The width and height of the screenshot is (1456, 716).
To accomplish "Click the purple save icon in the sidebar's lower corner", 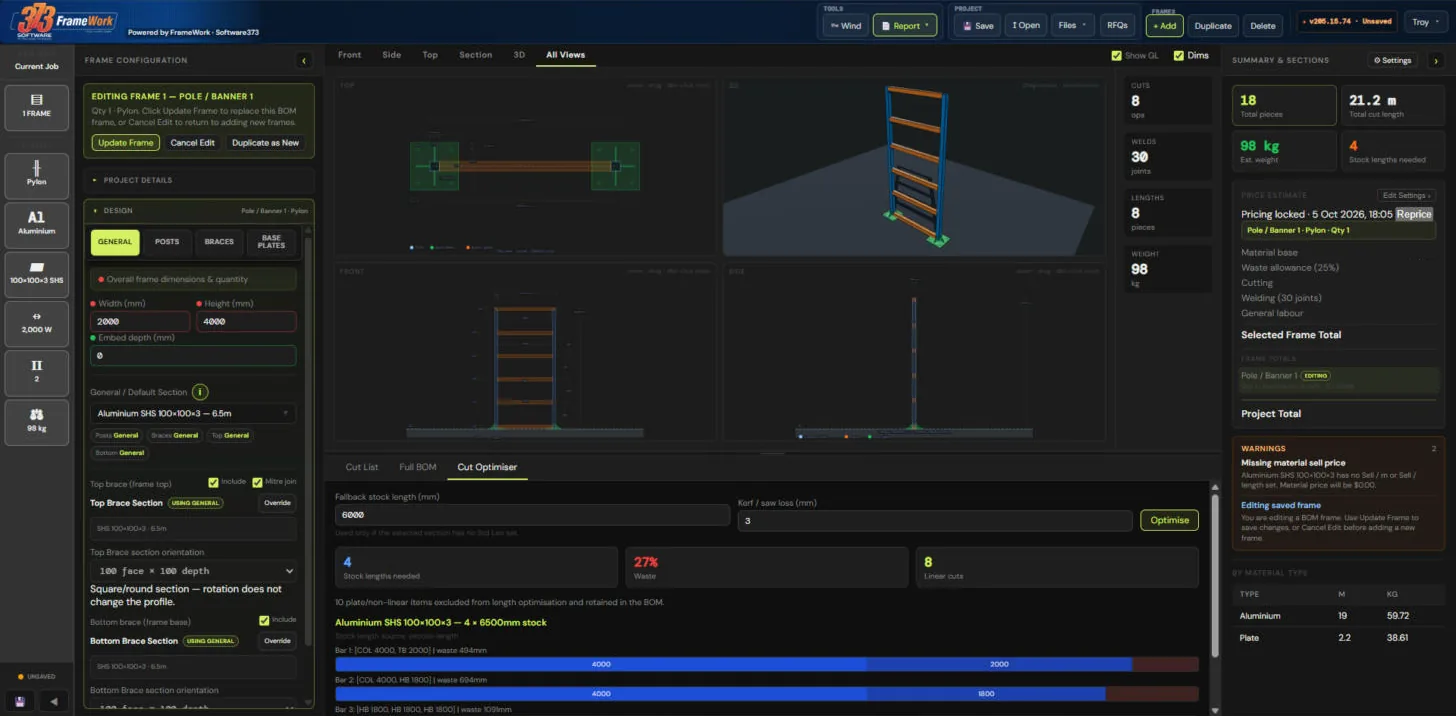I will click(20, 701).
